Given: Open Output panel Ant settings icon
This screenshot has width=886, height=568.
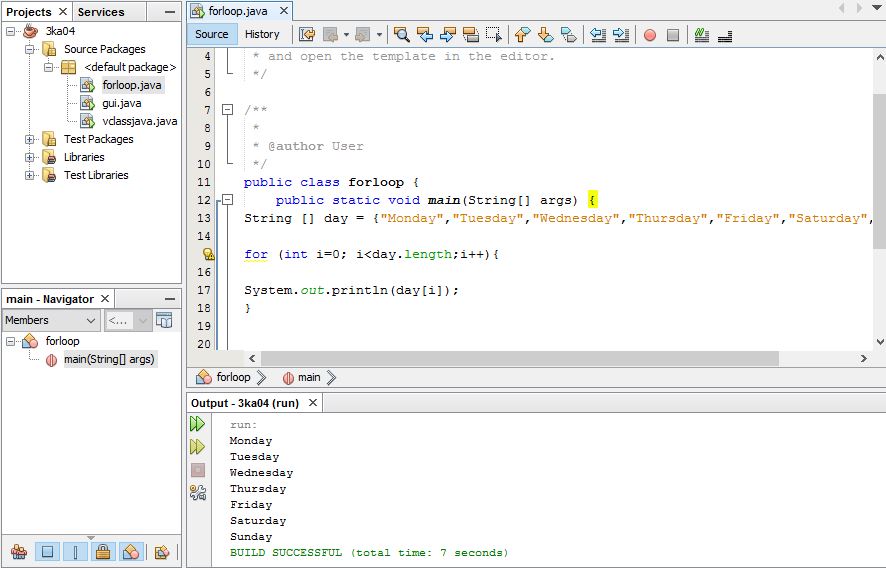Looking at the screenshot, I should (x=198, y=493).
